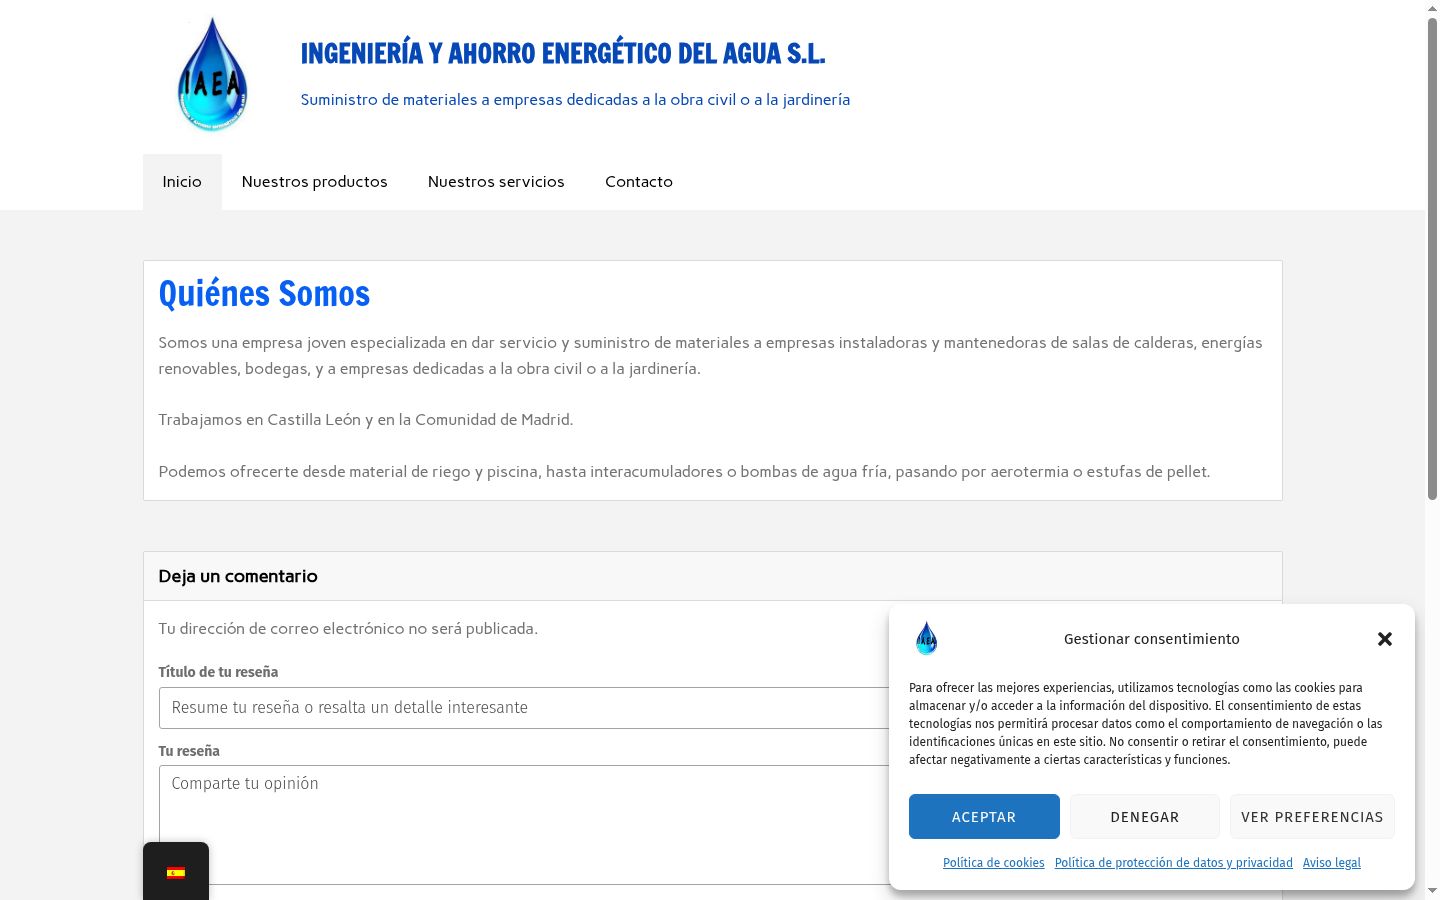
Task: Open the Spanish flag language switcher
Action: coord(176,872)
